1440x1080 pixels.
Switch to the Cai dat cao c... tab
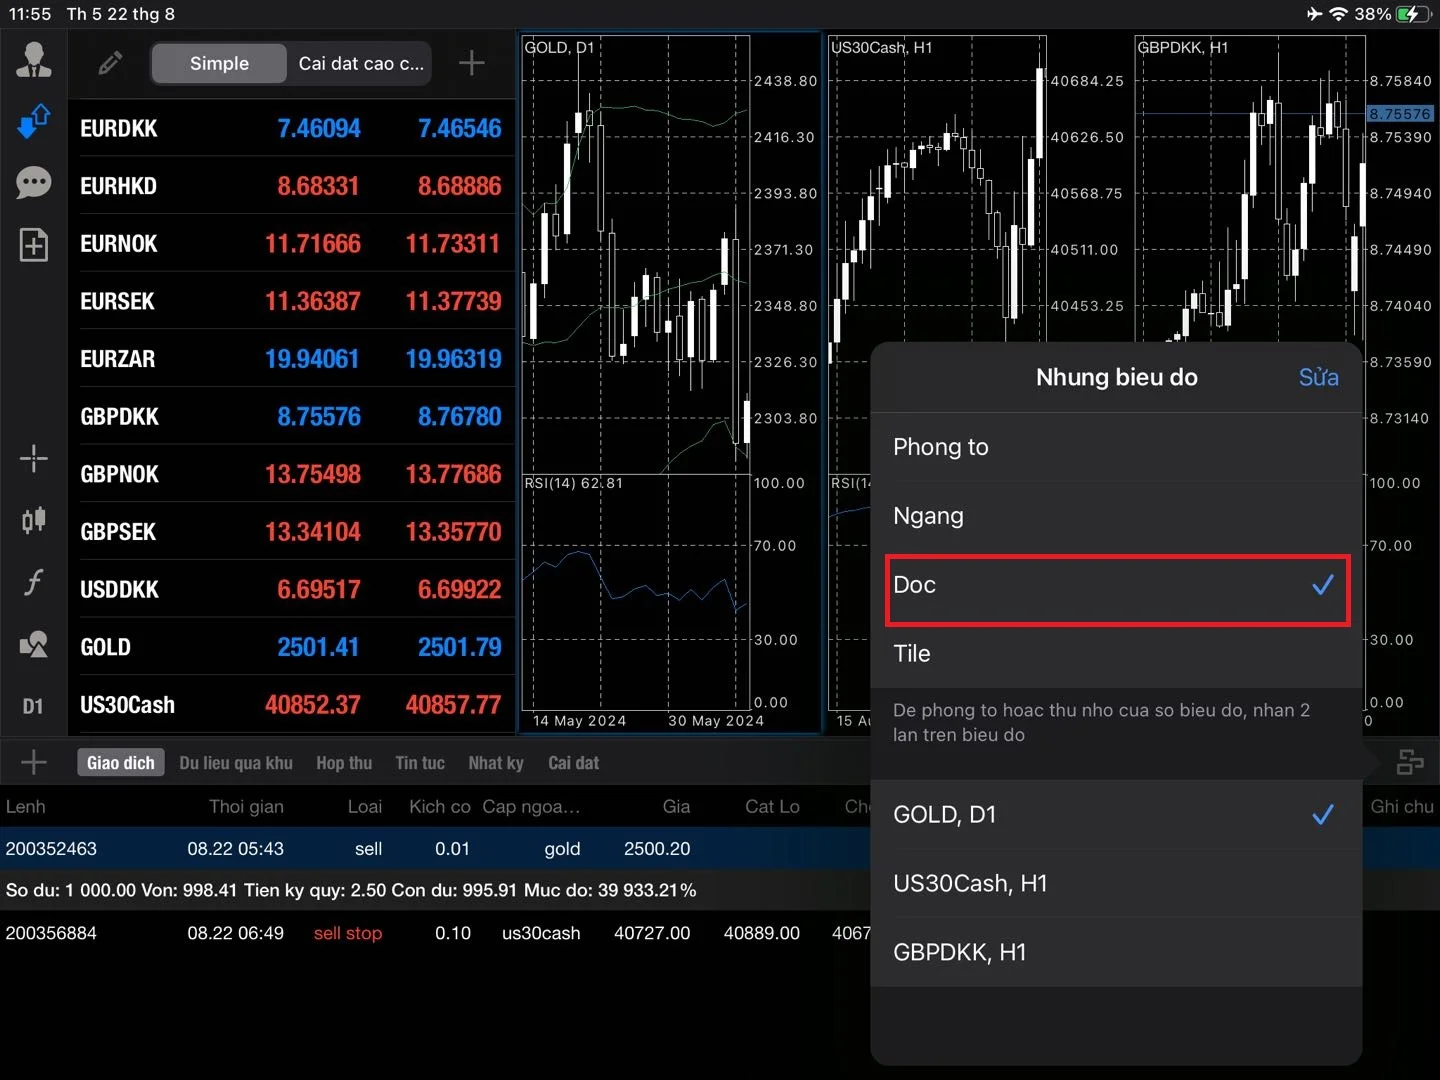coord(361,63)
